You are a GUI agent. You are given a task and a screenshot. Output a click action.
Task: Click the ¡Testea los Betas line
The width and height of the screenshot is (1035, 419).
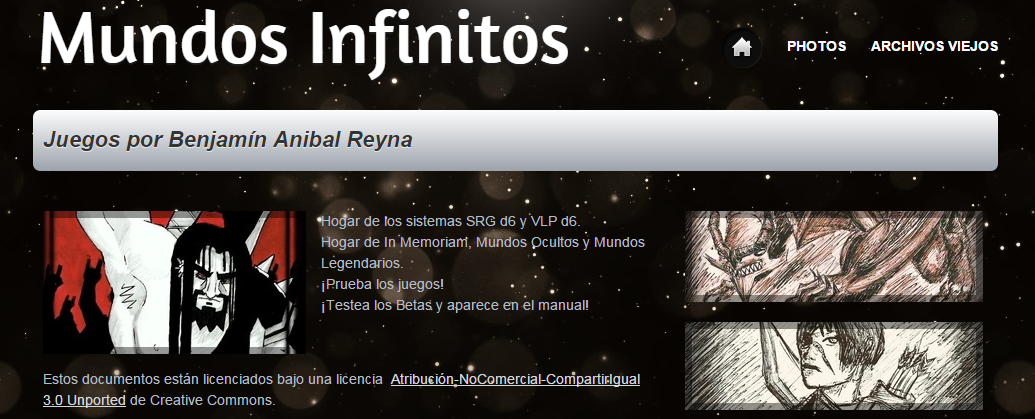tap(454, 306)
